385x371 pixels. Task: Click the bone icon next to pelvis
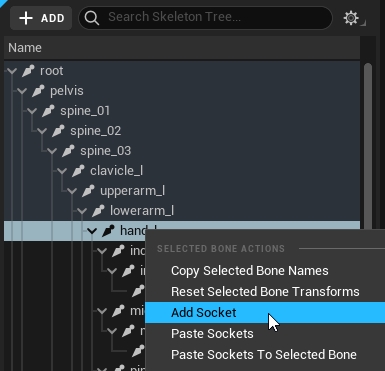pos(38,91)
